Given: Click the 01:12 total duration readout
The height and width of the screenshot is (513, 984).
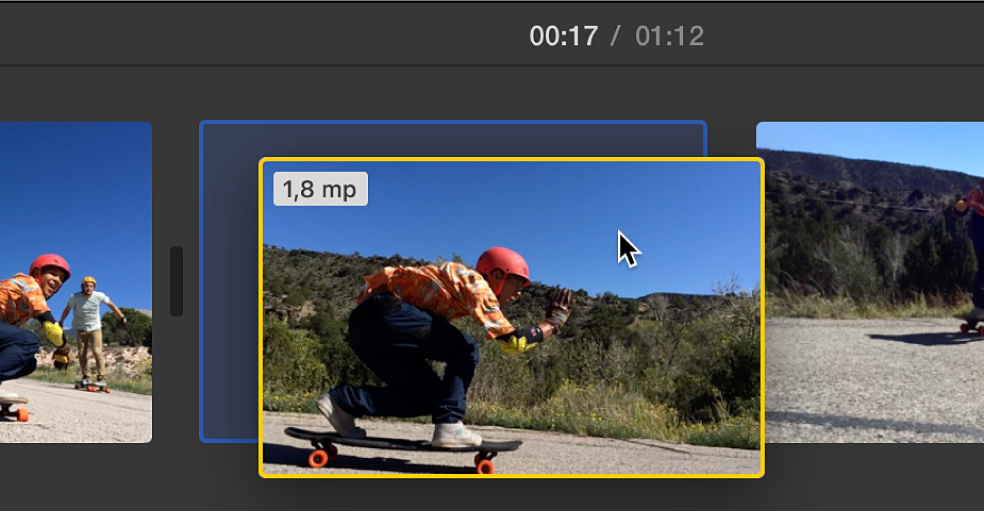Looking at the screenshot, I should coord(669,36).
